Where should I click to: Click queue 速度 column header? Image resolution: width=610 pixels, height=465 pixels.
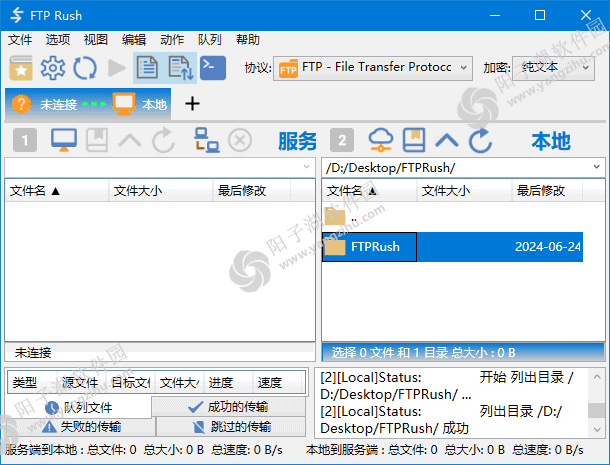[x=279, y=383]
